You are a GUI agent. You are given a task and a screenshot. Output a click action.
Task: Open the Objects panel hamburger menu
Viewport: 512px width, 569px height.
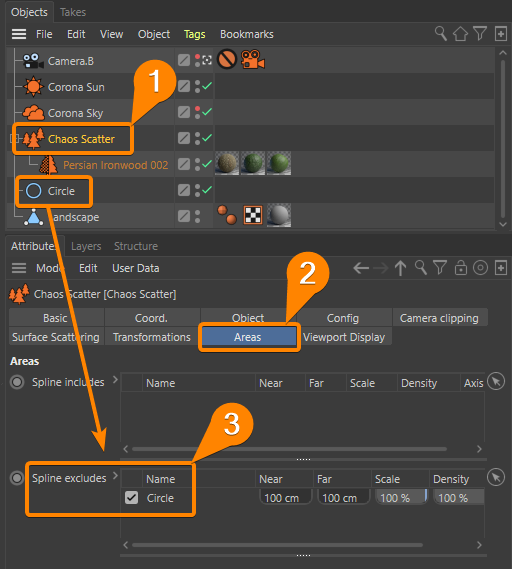19,34
